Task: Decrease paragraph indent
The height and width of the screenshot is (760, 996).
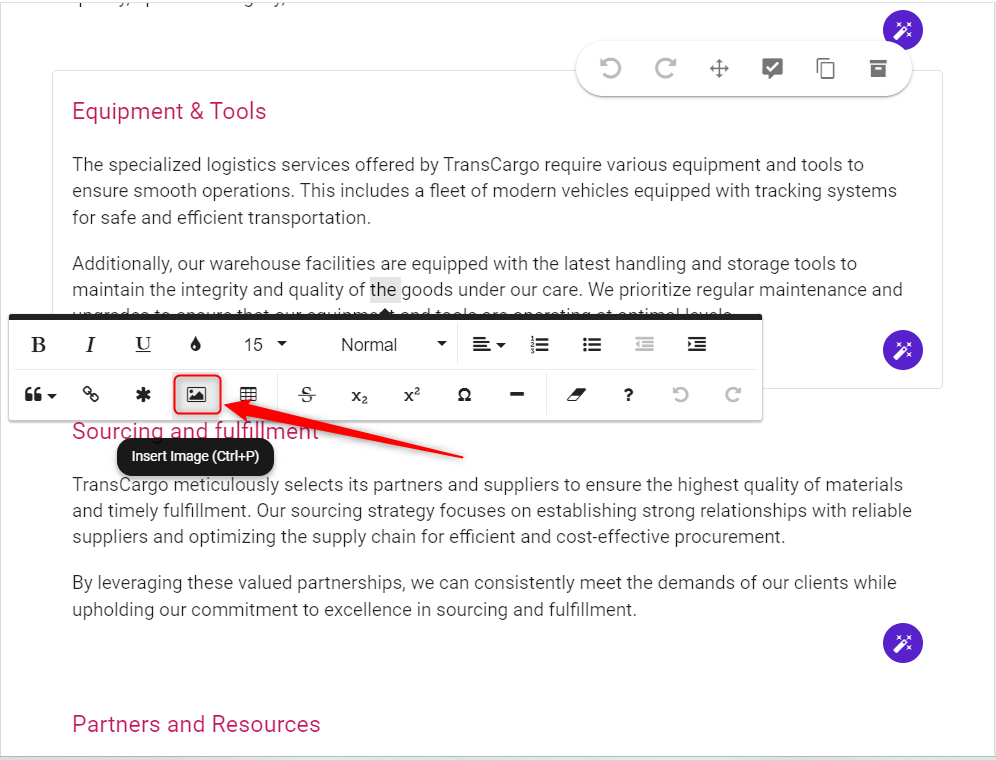Action: [x=644, y=344]
